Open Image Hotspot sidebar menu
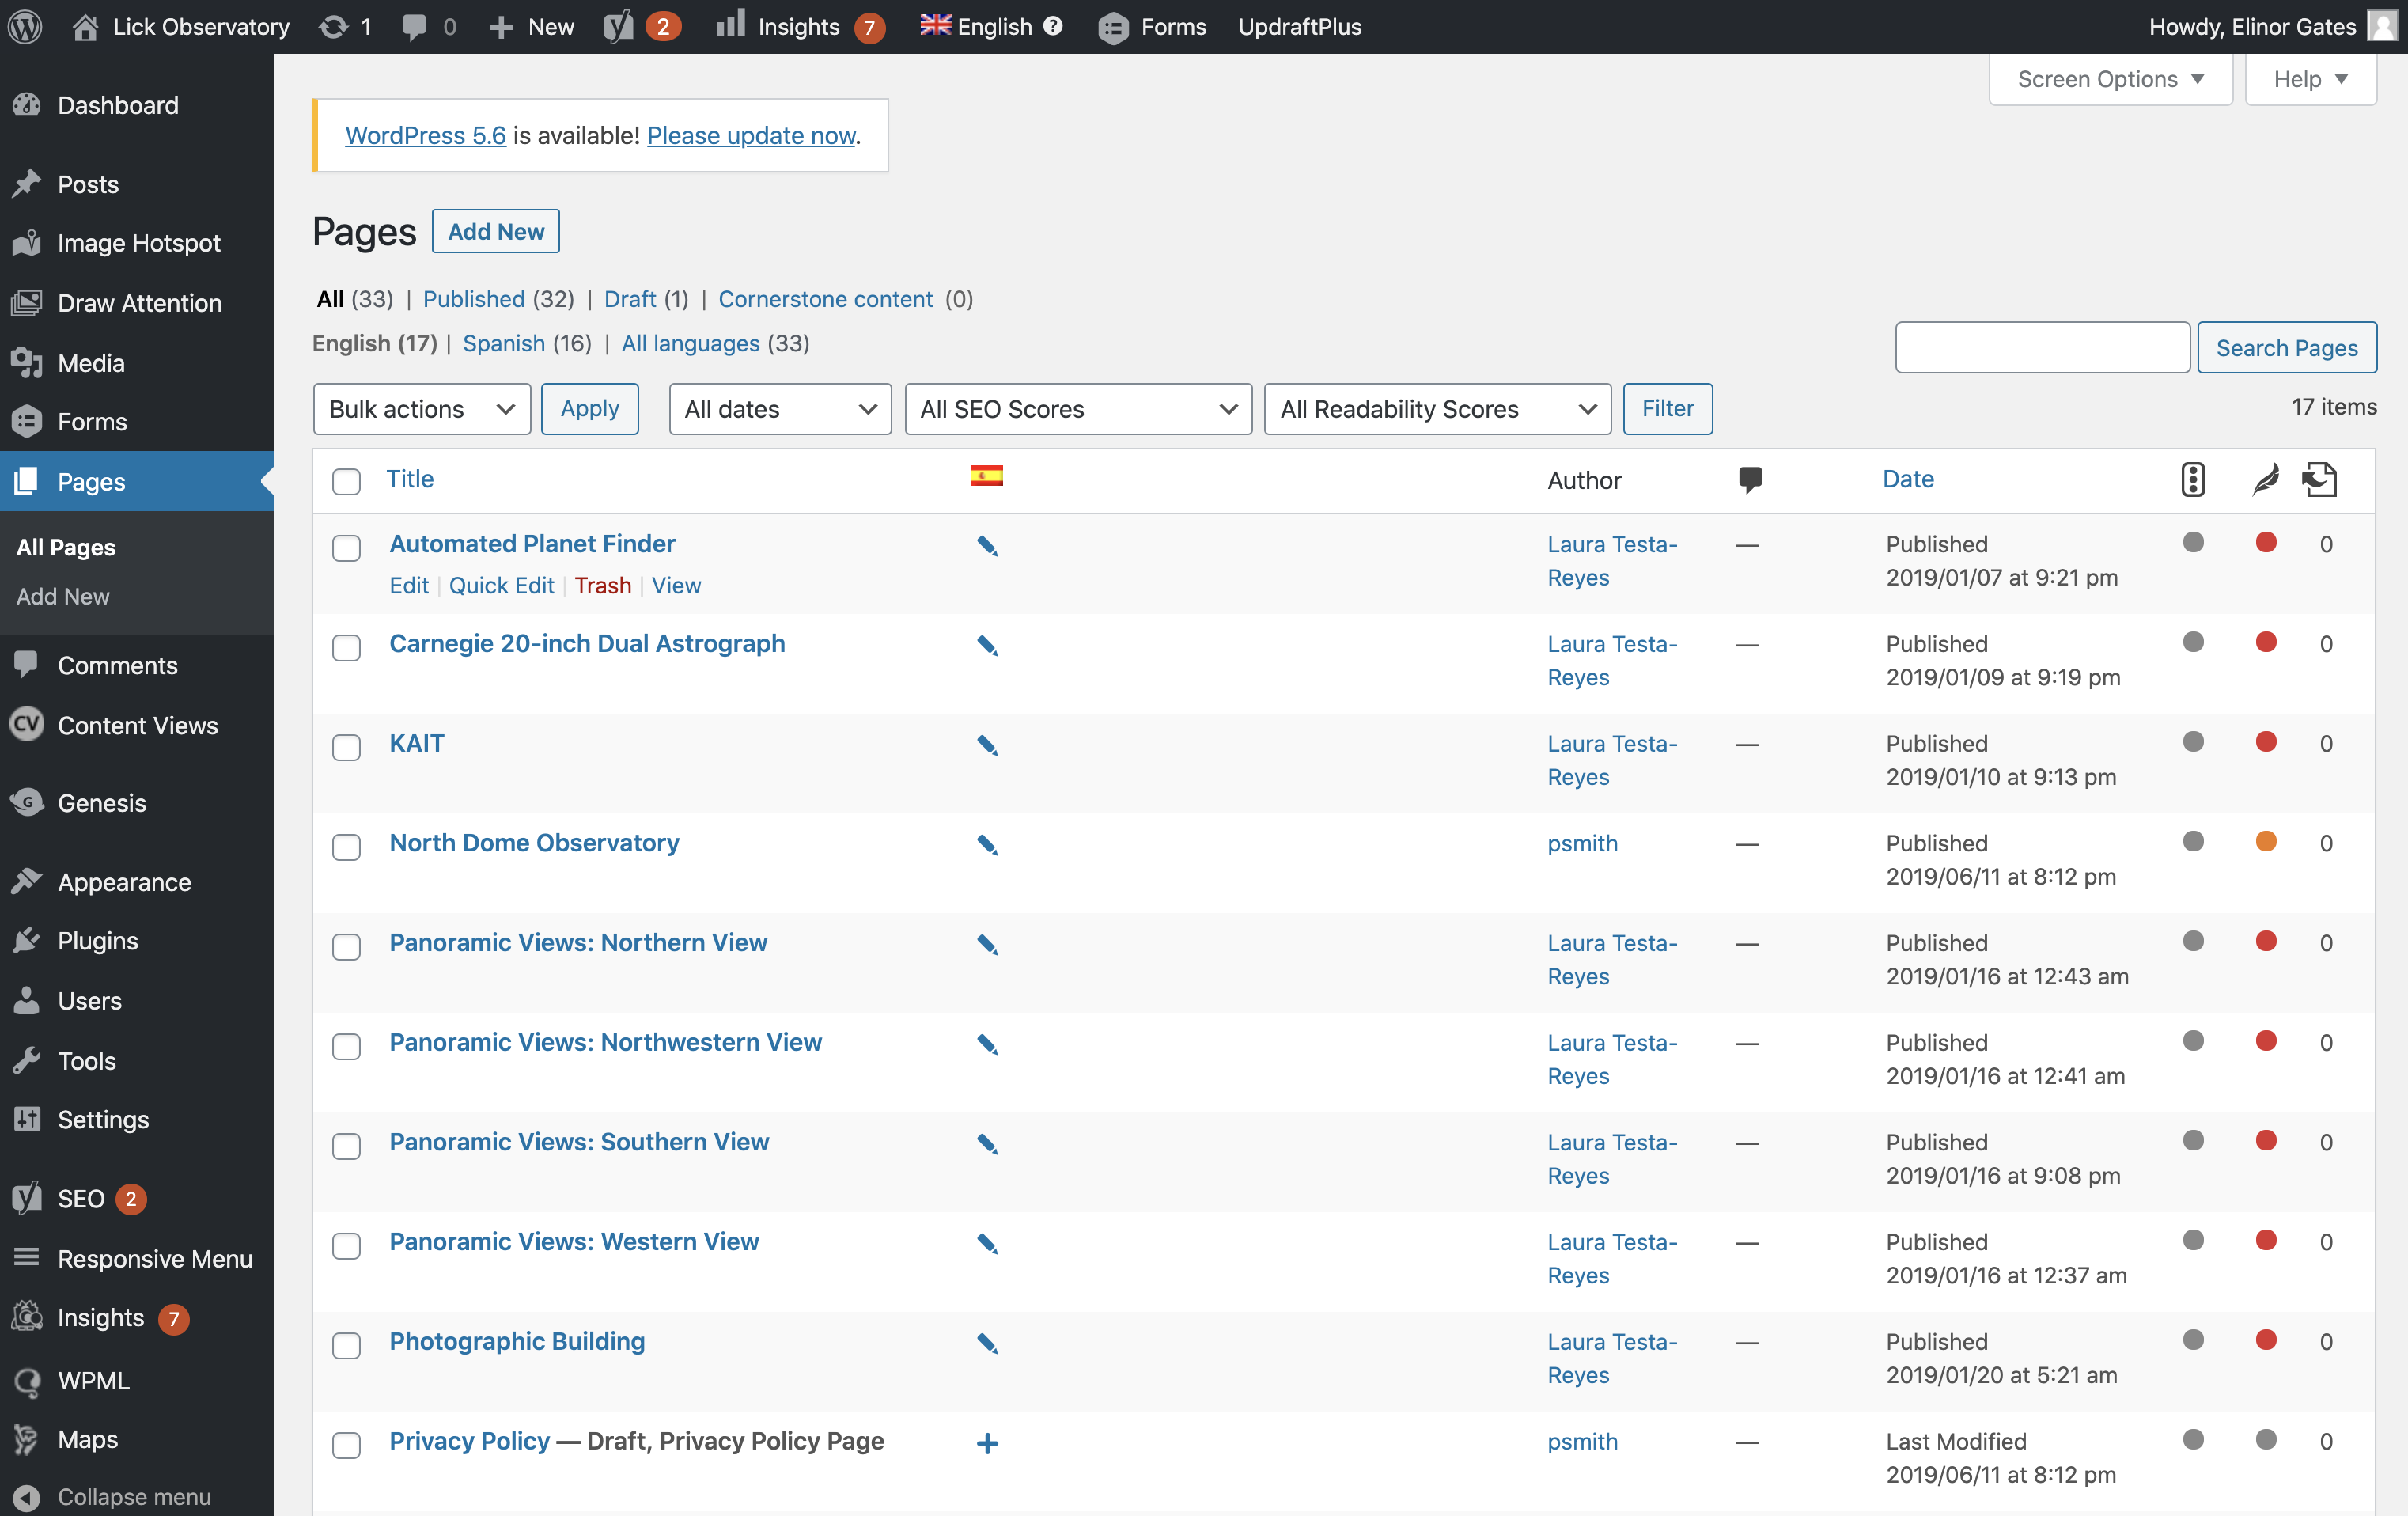 [138, 243]
